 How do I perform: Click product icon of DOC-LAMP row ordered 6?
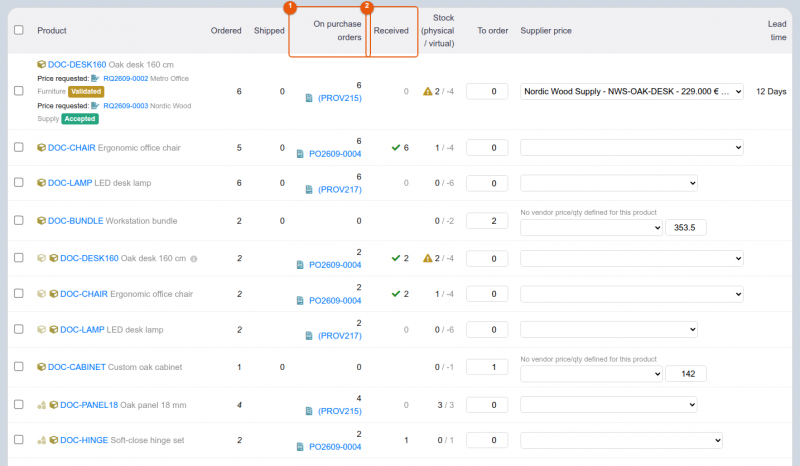41,183
